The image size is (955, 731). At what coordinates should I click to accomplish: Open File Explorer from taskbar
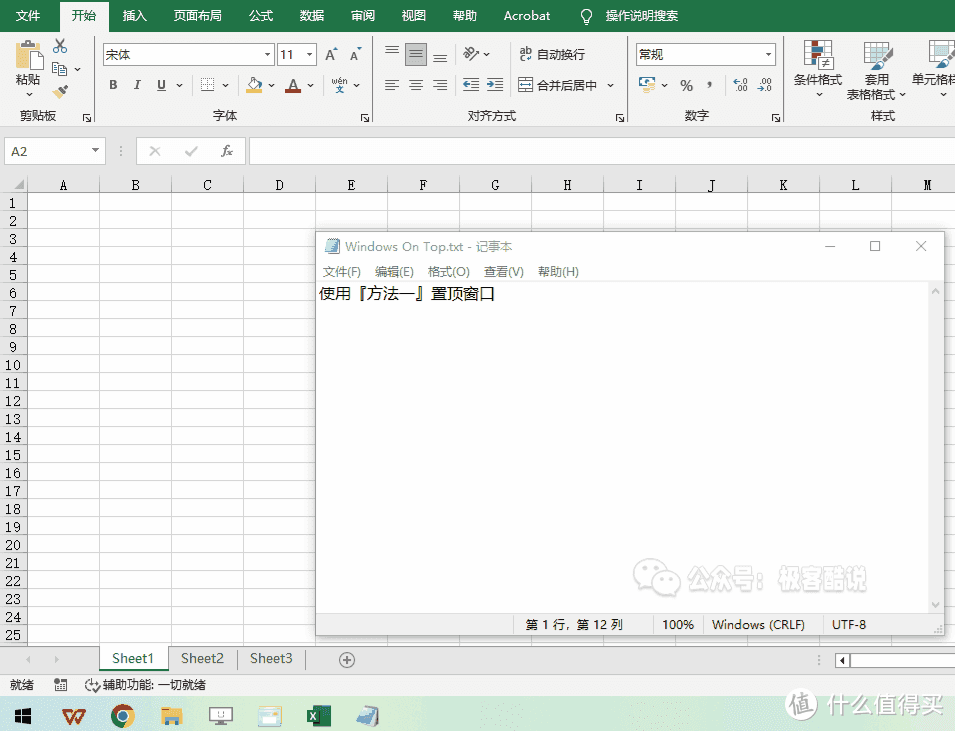[172, 716]
